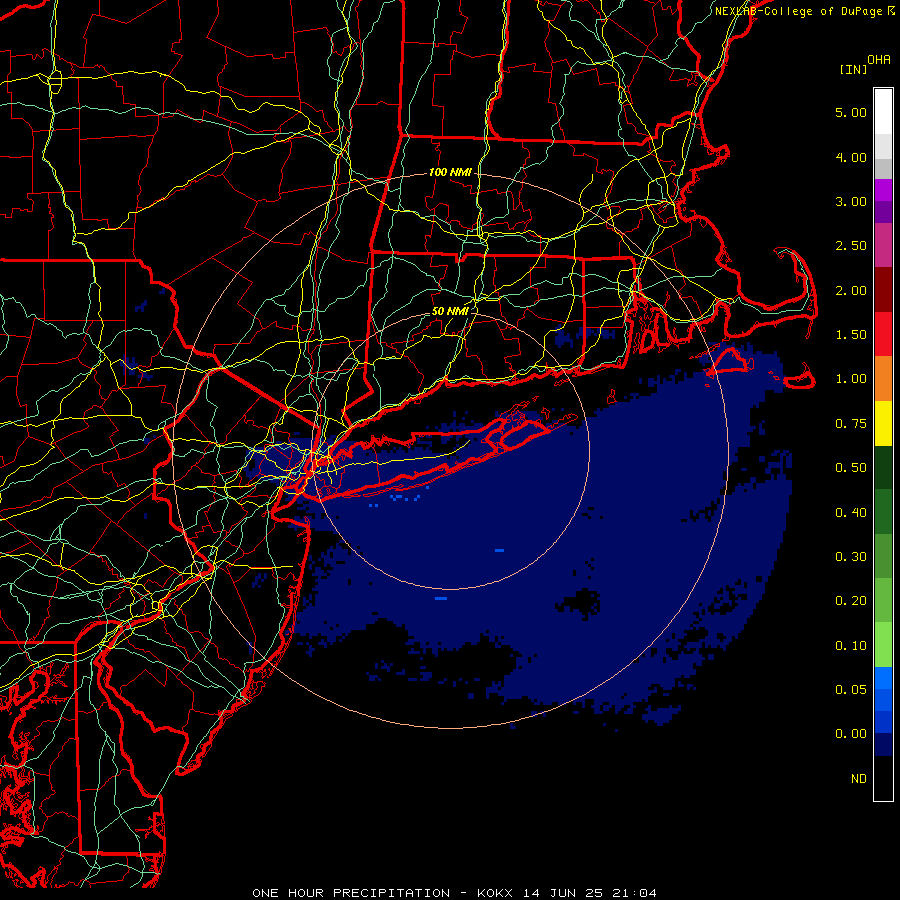Click the '1.50' legend label
This screenshot has width=900, height=900.
tap(851, 335)
